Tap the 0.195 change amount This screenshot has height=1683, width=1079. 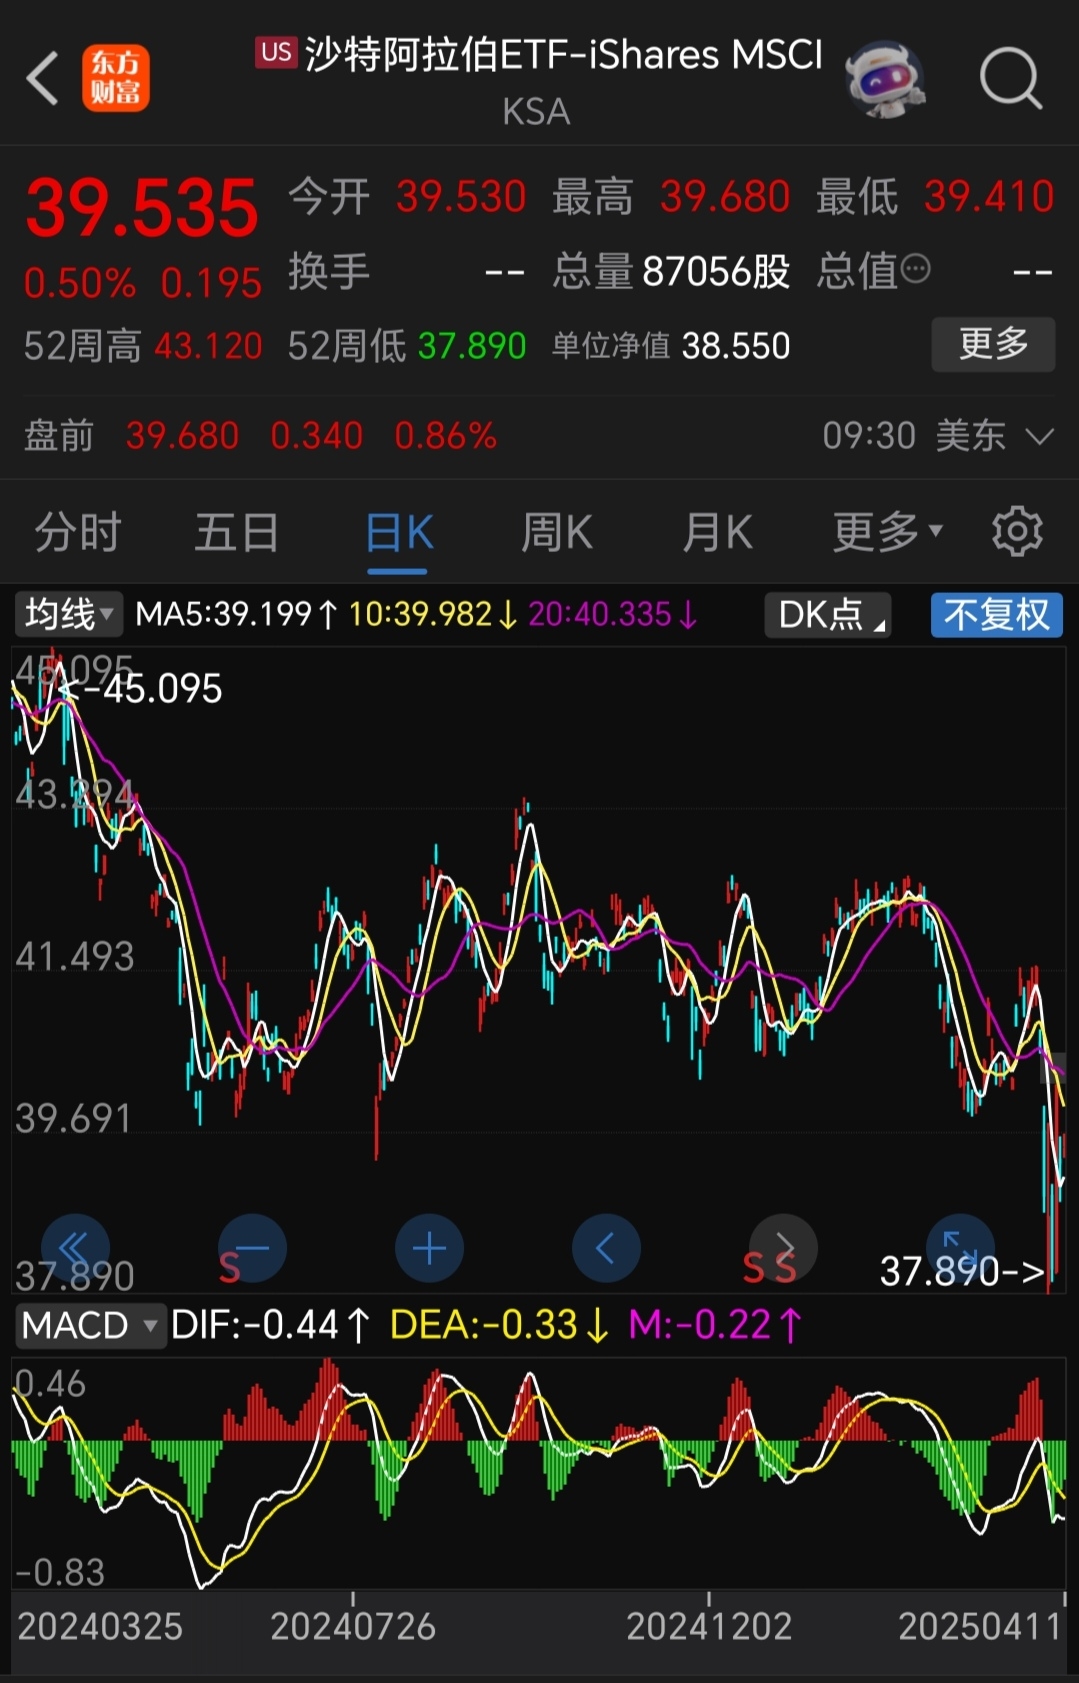[x=211, y=284]
